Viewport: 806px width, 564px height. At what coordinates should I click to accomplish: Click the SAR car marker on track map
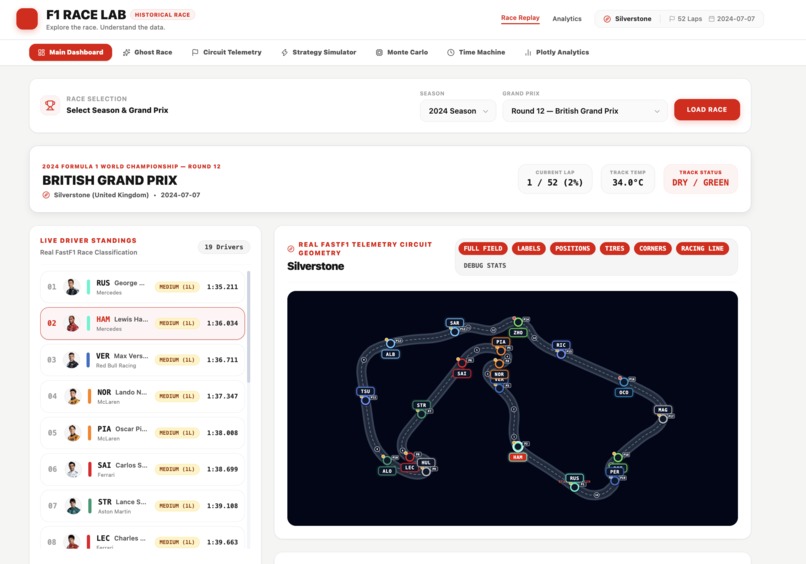454,332
